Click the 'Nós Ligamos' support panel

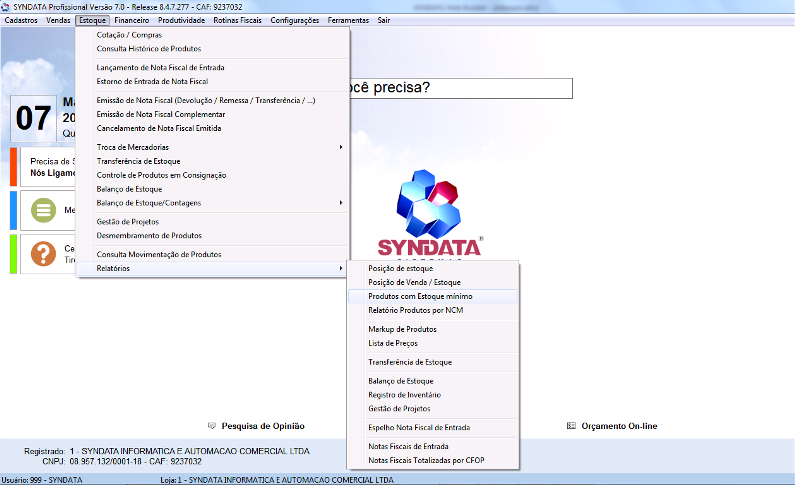[48, 167]
